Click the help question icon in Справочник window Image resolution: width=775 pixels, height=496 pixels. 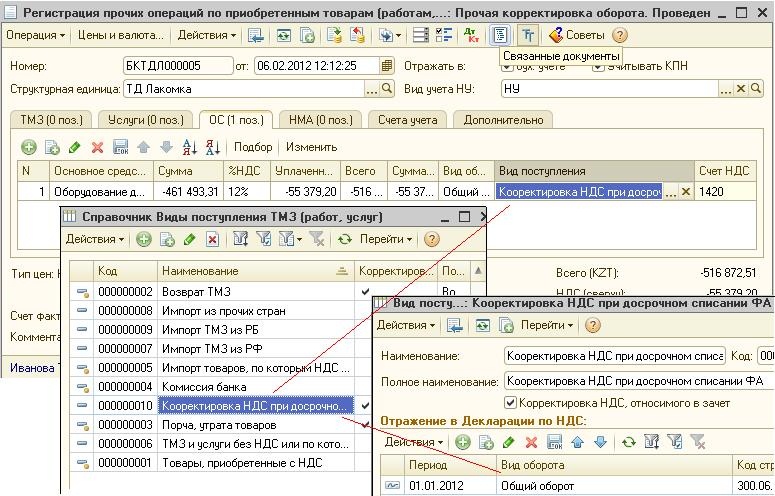click(432, 240)
